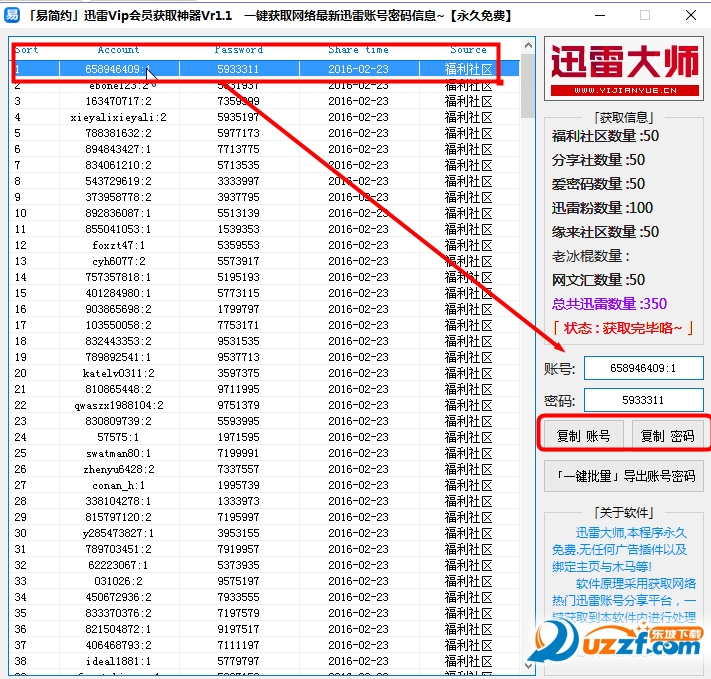Click the Source column header

pyautogui.click(x=468, y=49)
